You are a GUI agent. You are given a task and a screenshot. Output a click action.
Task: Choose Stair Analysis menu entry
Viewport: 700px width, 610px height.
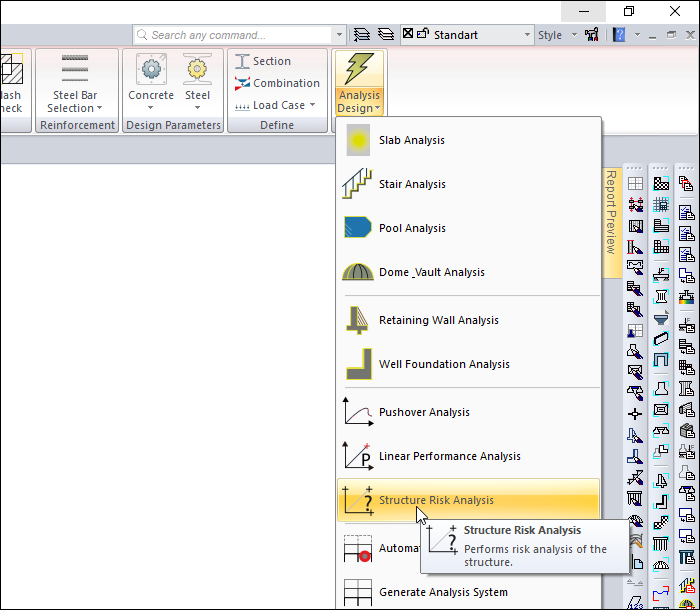tap(468, 184)
